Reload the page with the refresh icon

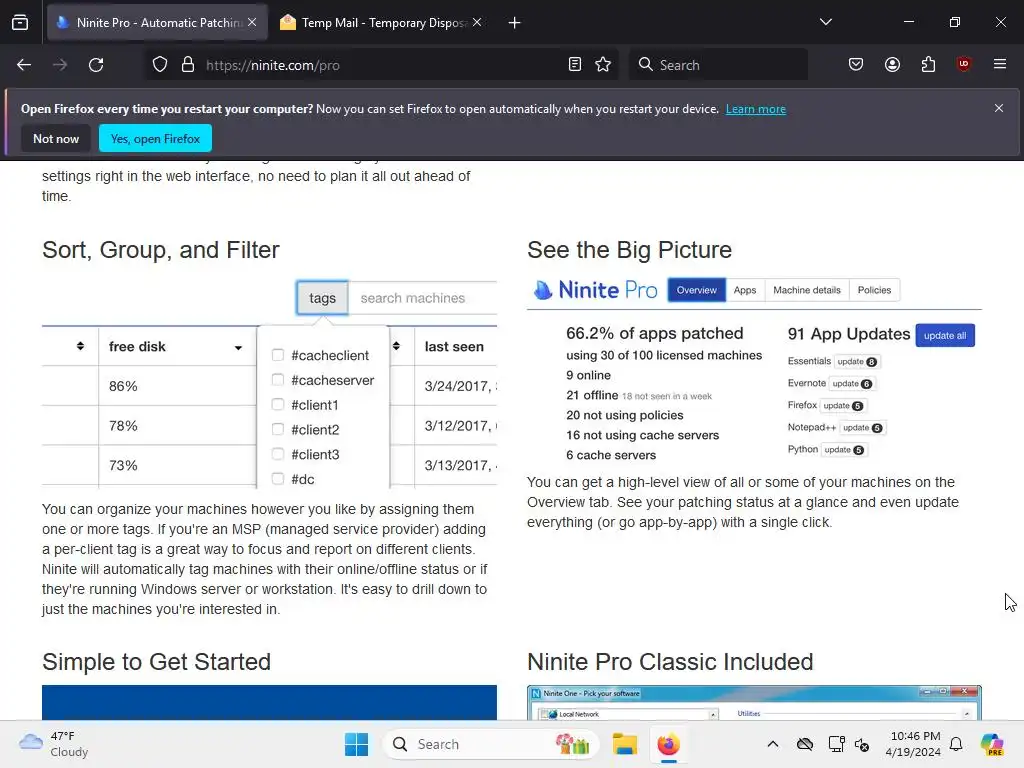96,65
